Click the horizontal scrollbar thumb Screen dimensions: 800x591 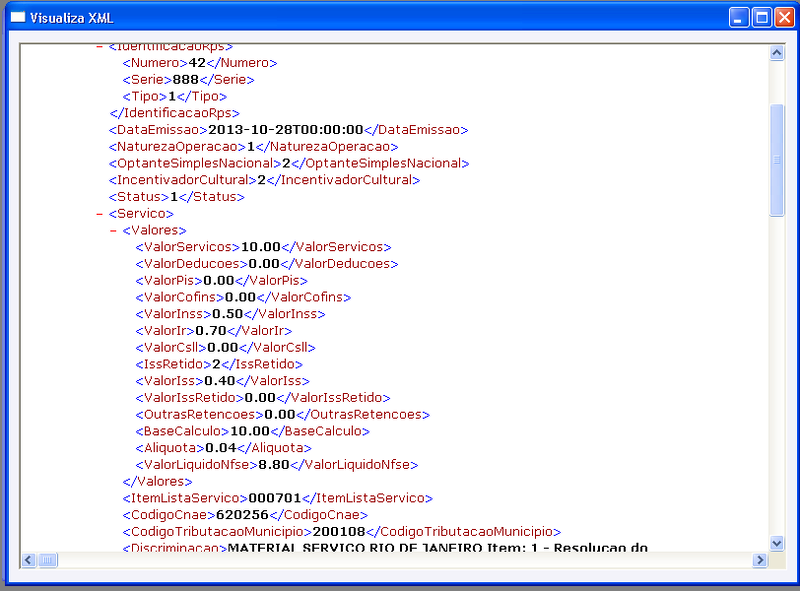coord(47,560)
